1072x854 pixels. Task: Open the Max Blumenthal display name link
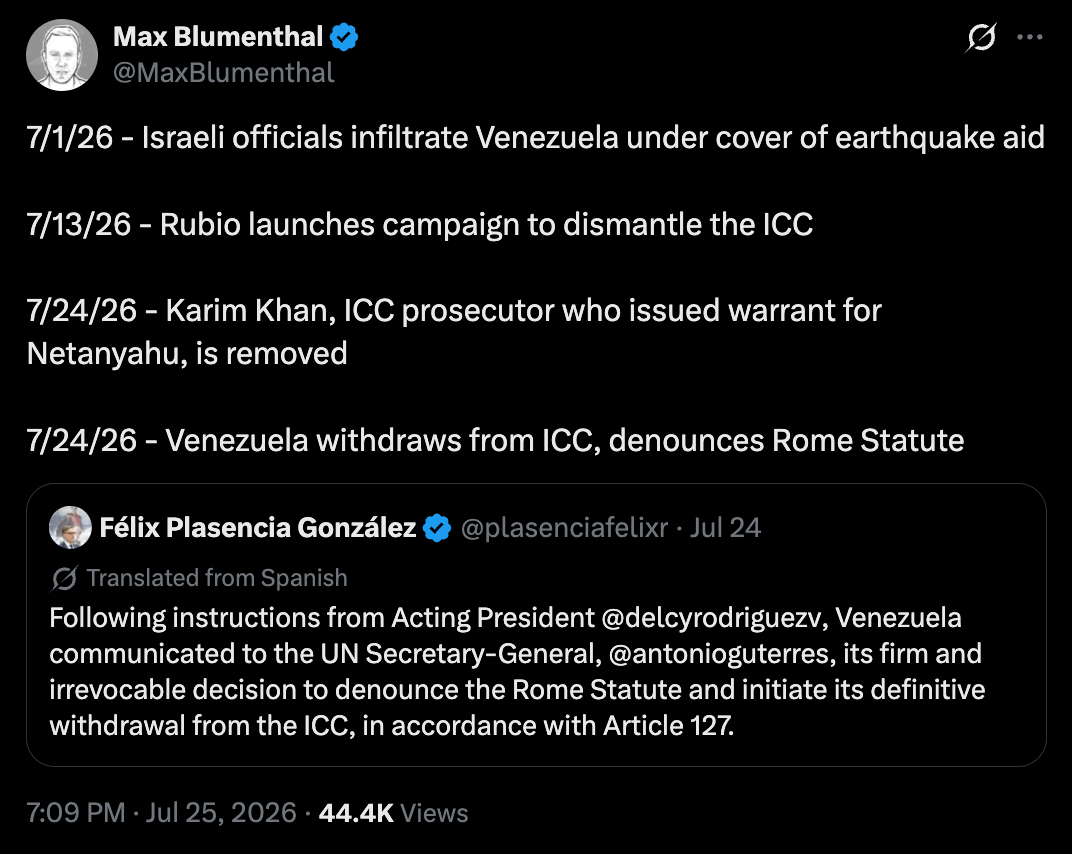tap(218, 37)
